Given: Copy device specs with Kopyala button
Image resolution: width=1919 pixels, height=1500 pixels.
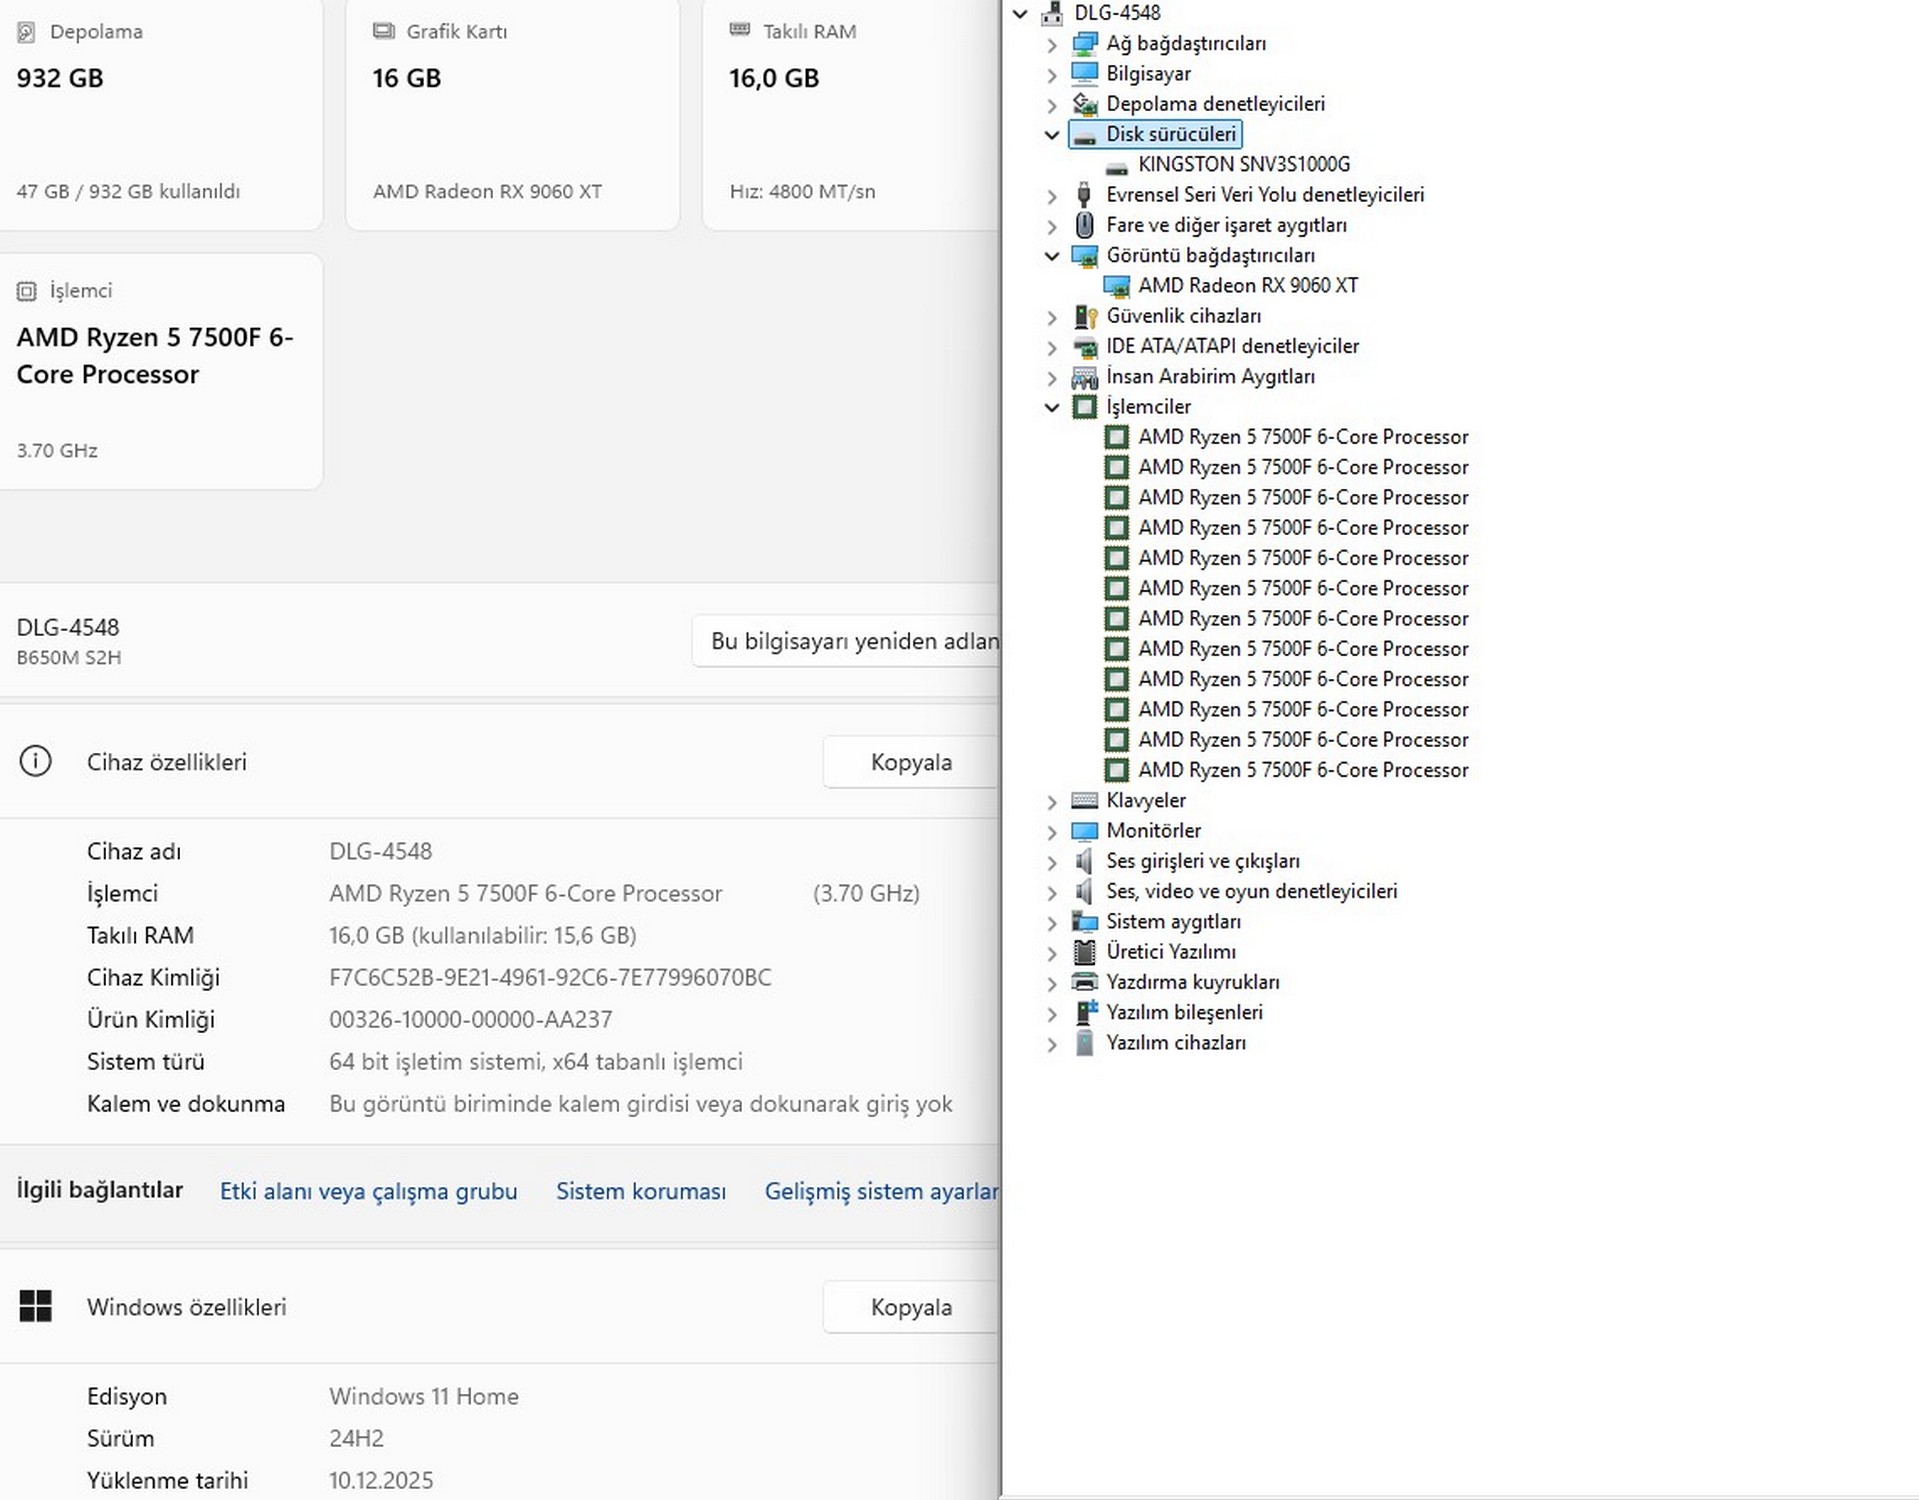Looking at the screenshot, I should click(910, 762).
